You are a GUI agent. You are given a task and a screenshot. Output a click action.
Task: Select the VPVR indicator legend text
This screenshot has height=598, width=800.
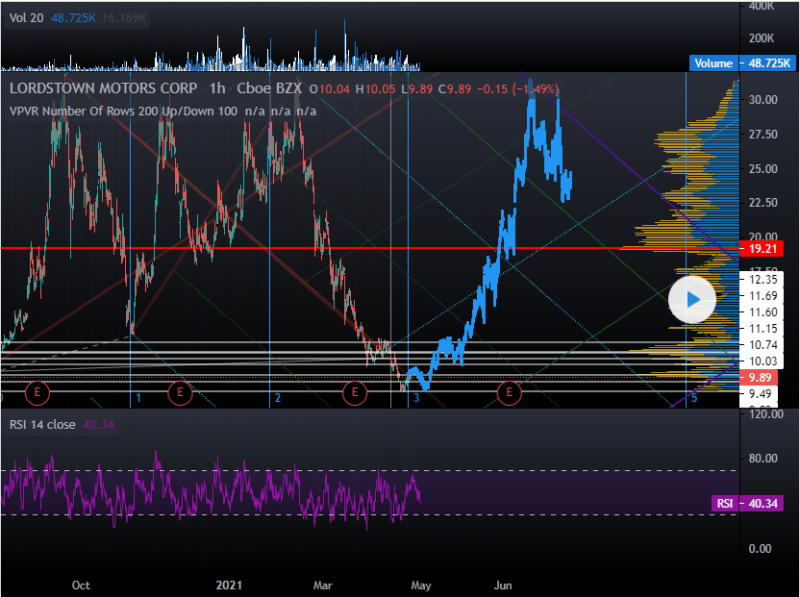coord(163,111)
